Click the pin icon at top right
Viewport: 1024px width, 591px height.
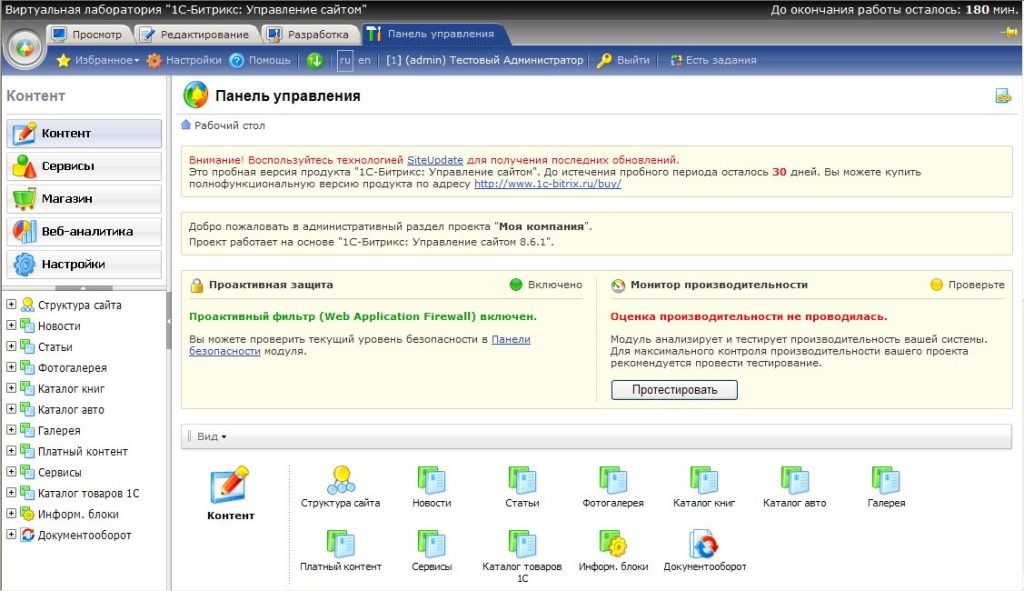click(x=1010, y=32)
